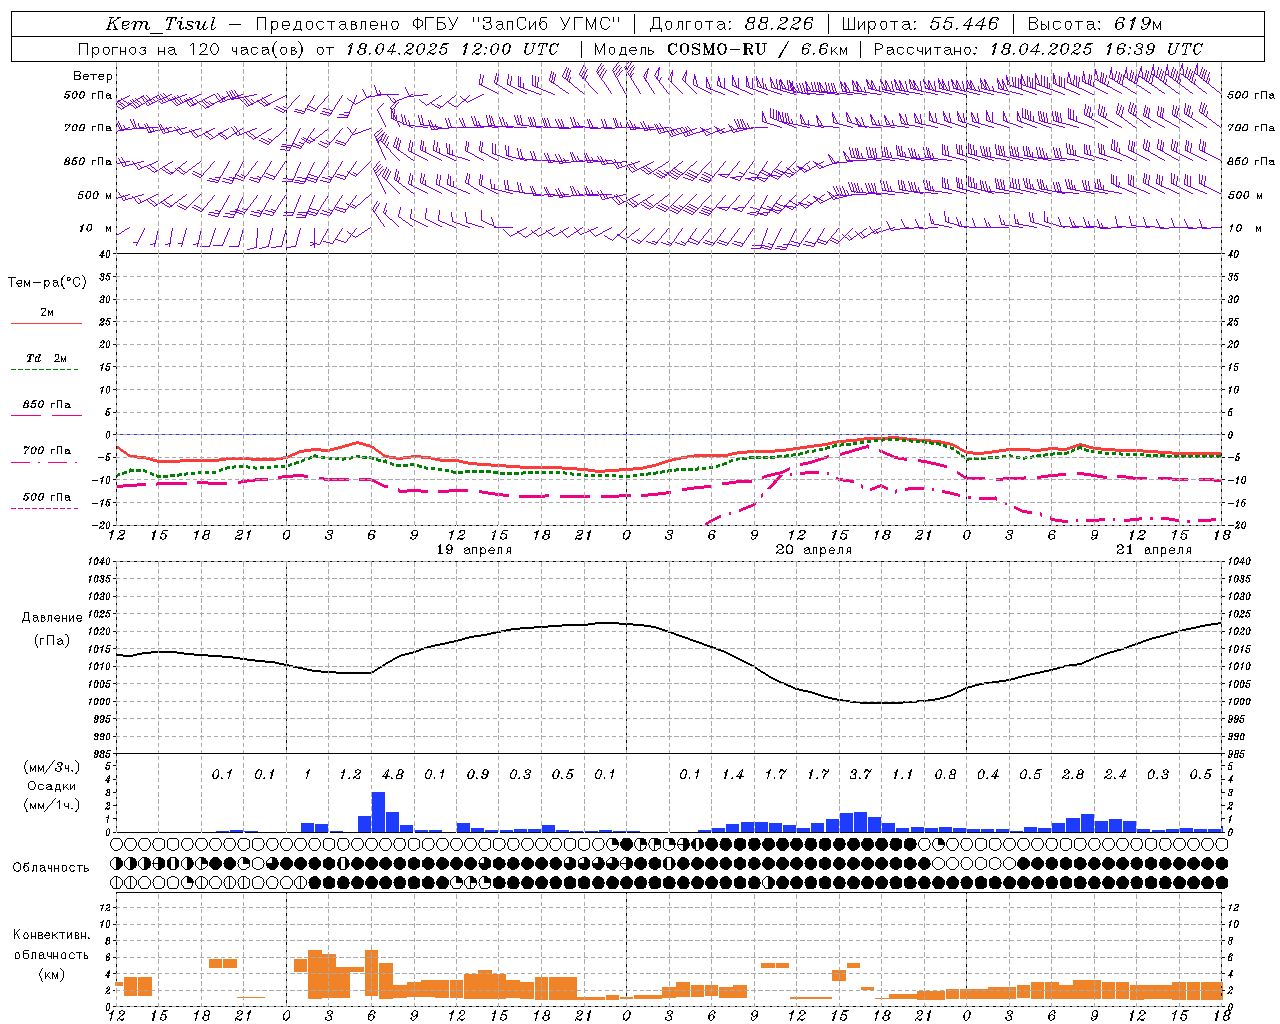Select the provider text "ЗапСиб УГМС"

545,24
